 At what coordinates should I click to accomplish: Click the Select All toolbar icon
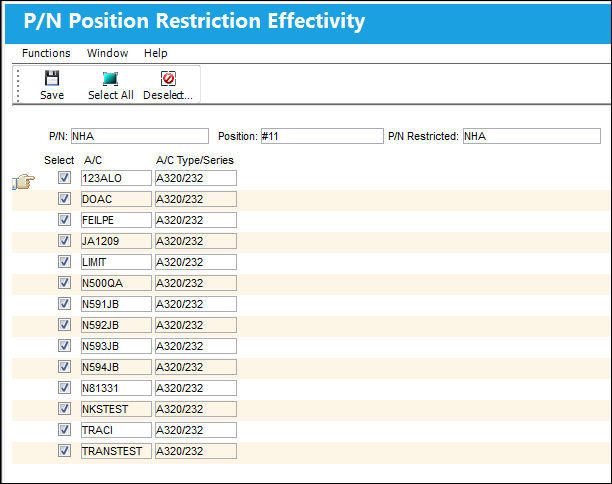(110, 78)
